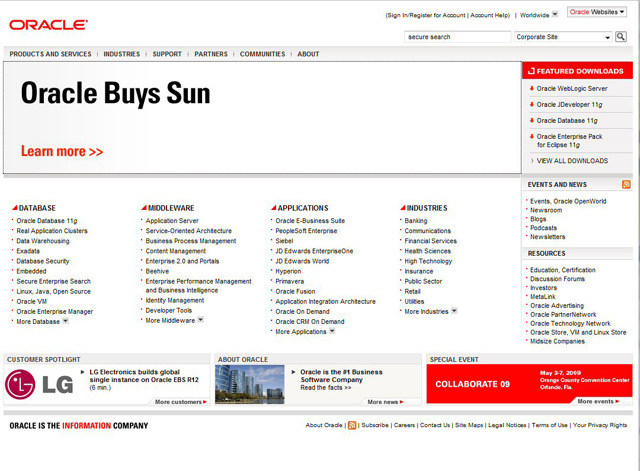Open Service-Oriented Architecture link
640x471 pixels.
(189, 231)
